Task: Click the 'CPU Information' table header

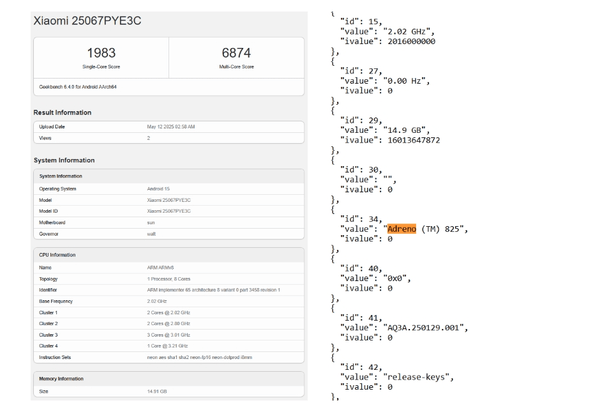Action: click(57, 255)
